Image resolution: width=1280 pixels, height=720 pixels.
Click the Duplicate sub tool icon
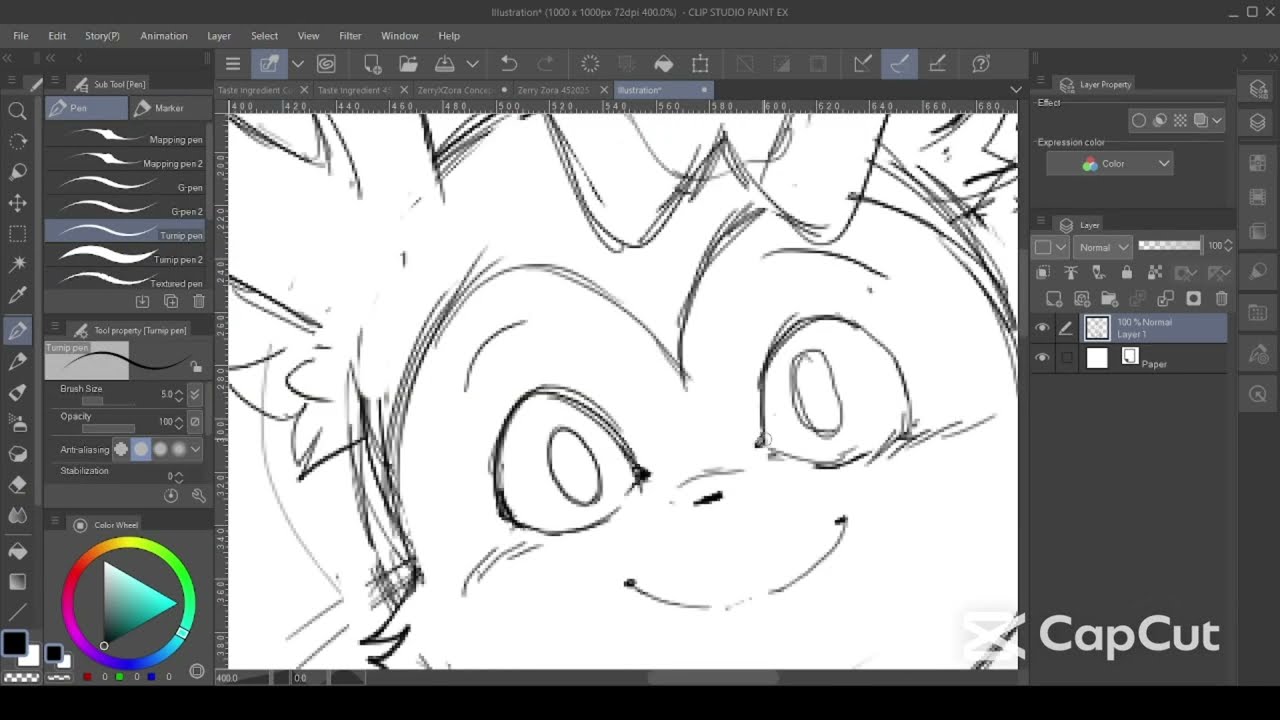pyautogui.click(x=171, y=301)
